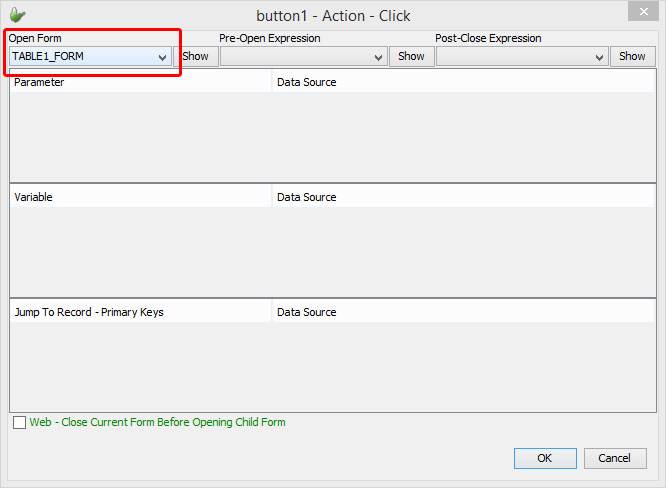Confirm the dialog with OK

[545, 458]
